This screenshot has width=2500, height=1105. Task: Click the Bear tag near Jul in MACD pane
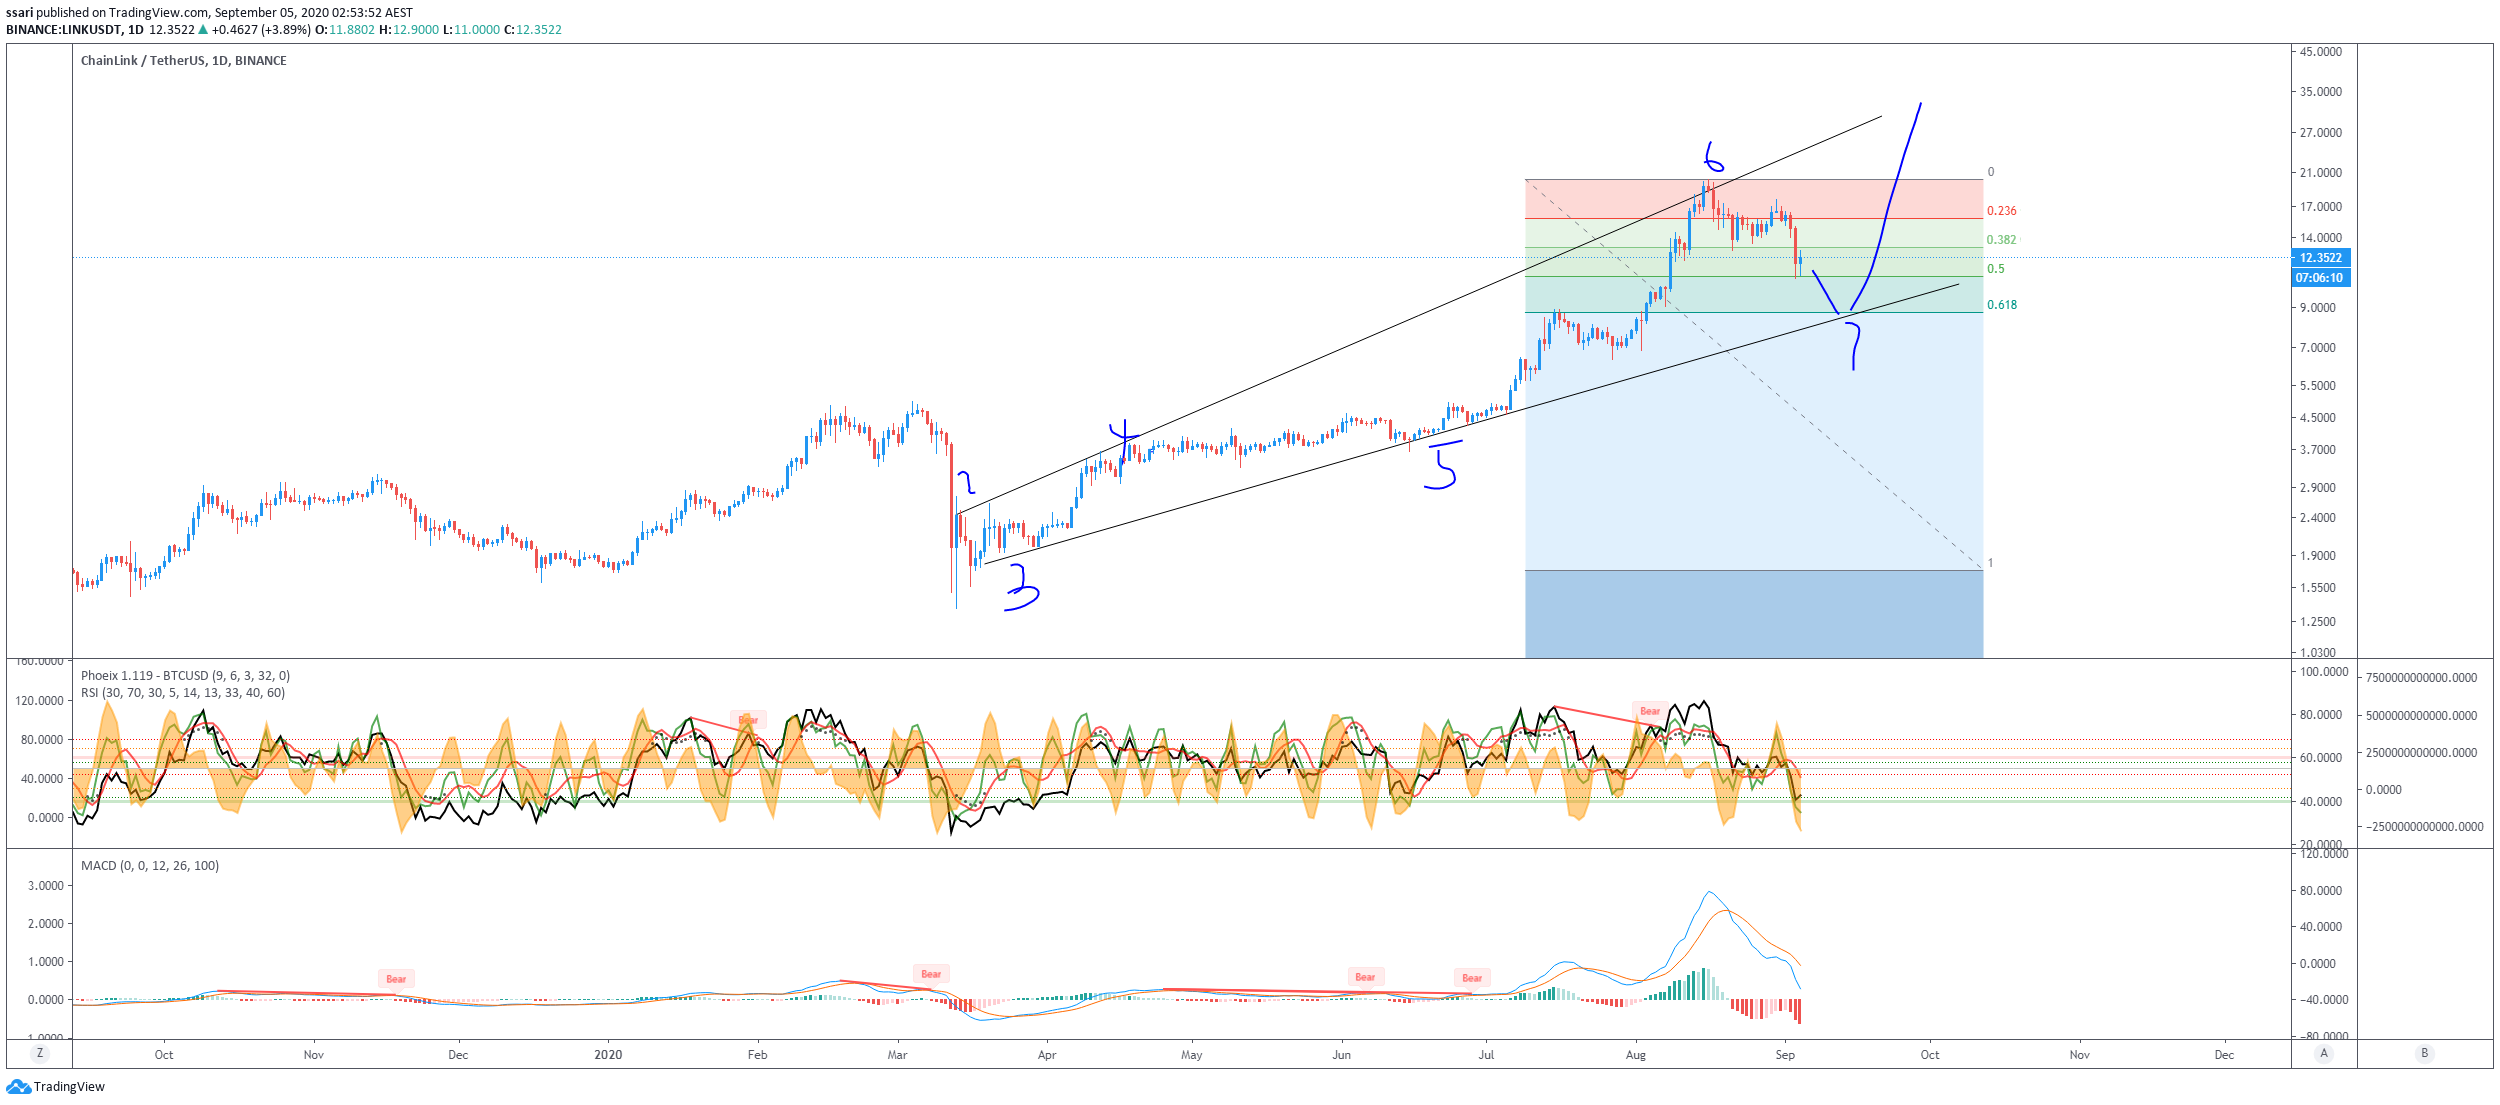coord(1472,978)
